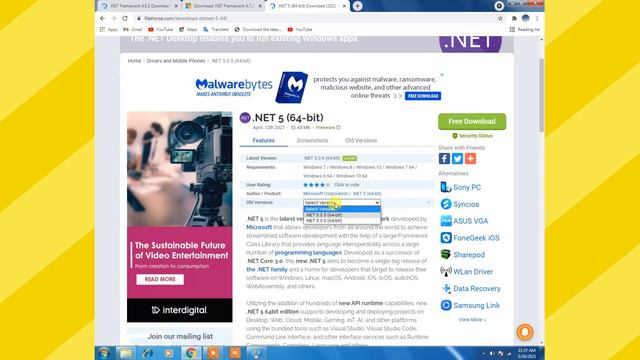This screenshot has width=640, height=360.
Task: Choose .NET 5.0.0 (64-bit) from the list
Action: (342, 220)
